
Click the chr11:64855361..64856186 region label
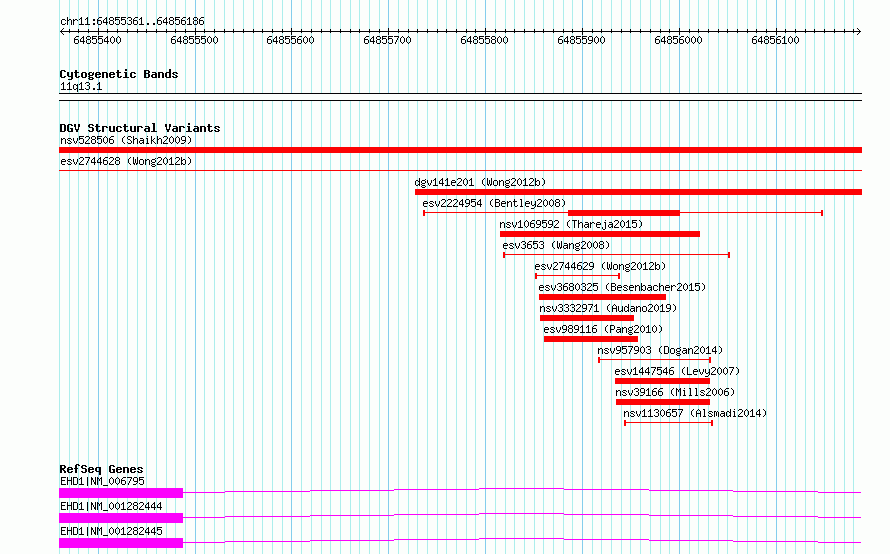coord(132,22)
